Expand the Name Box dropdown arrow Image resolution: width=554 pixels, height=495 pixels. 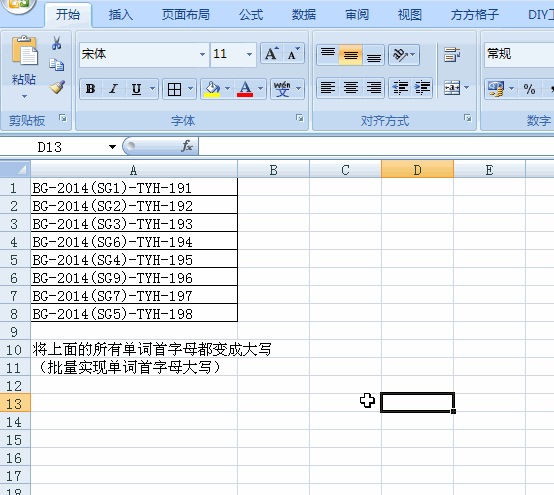tap(112, 147)
